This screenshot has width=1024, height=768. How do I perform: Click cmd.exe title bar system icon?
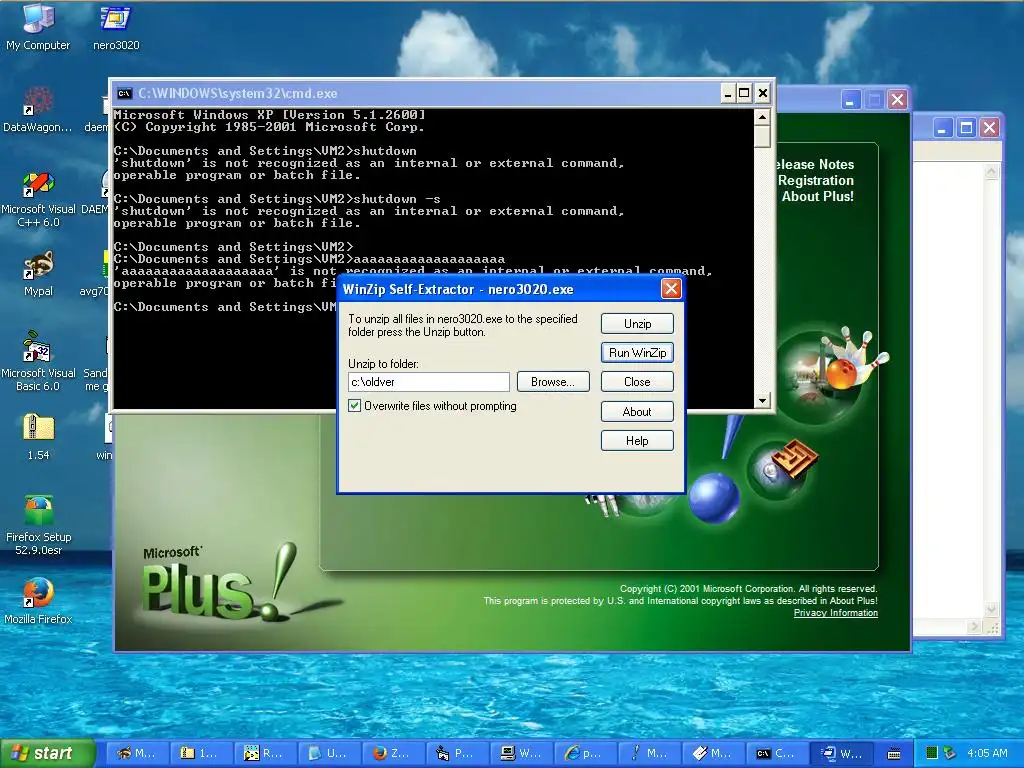coord(124,93)
